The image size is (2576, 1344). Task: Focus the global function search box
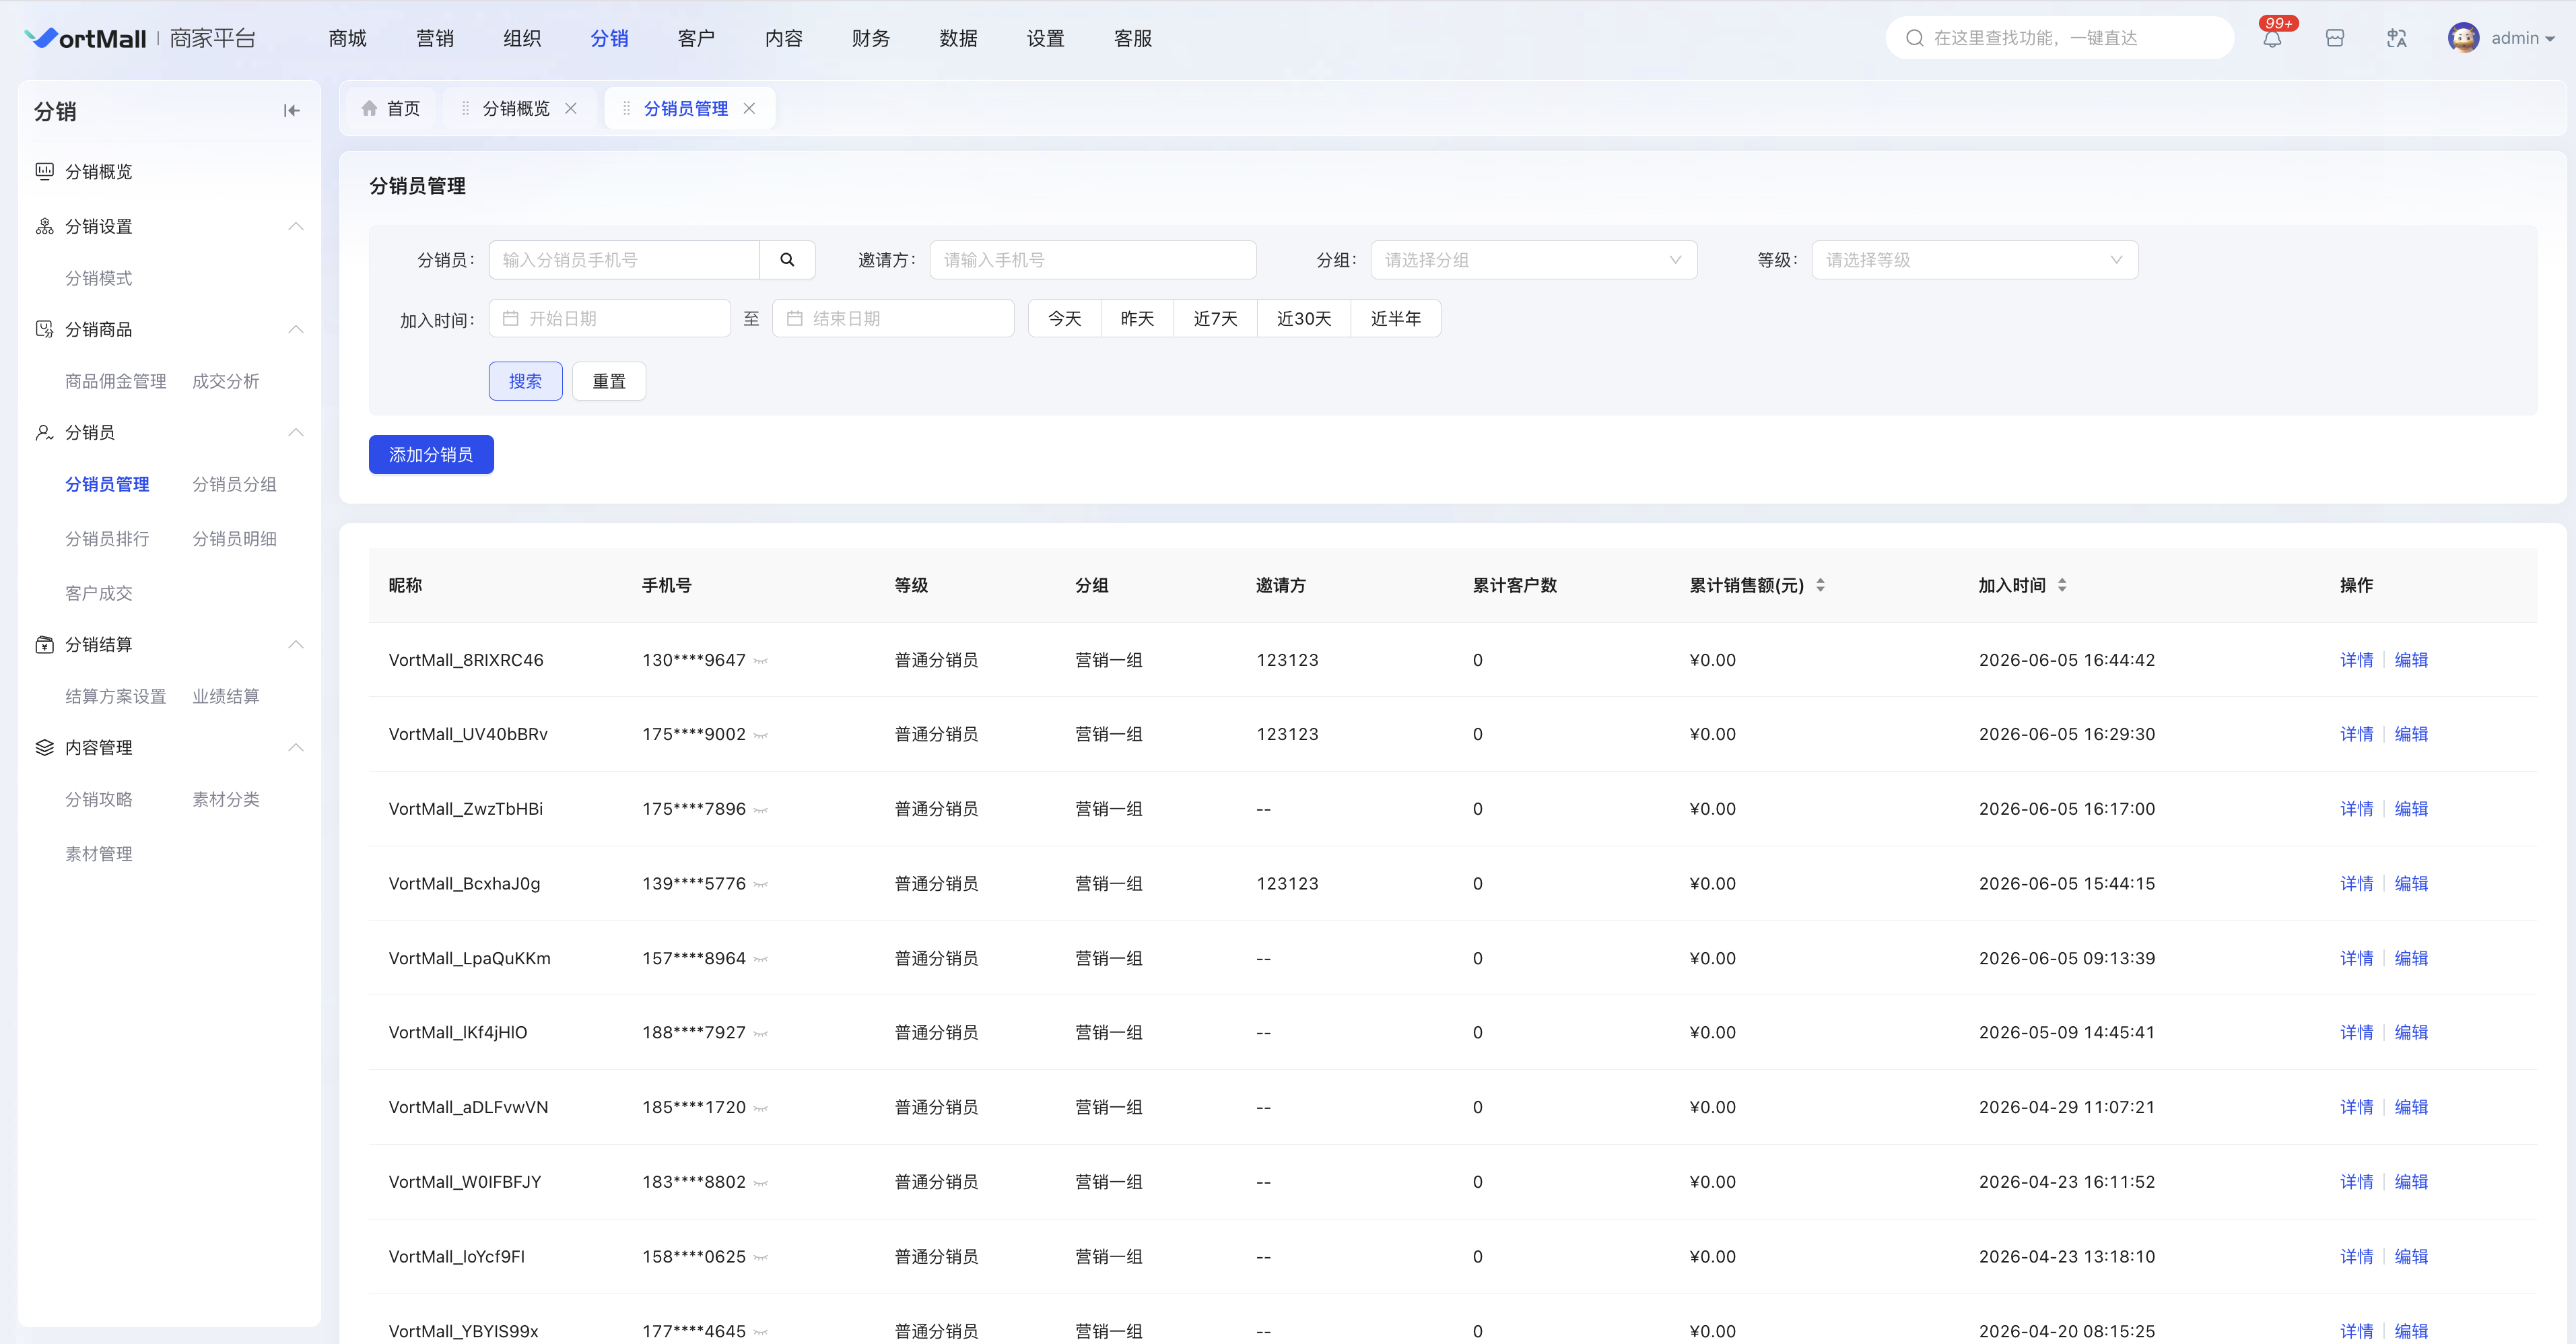pos(2060,38)
